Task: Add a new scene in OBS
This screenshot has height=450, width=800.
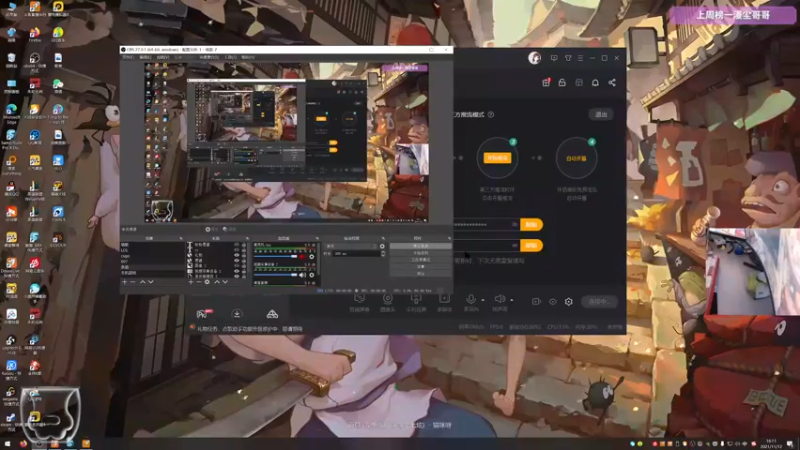Action: (x=124, y=282)
